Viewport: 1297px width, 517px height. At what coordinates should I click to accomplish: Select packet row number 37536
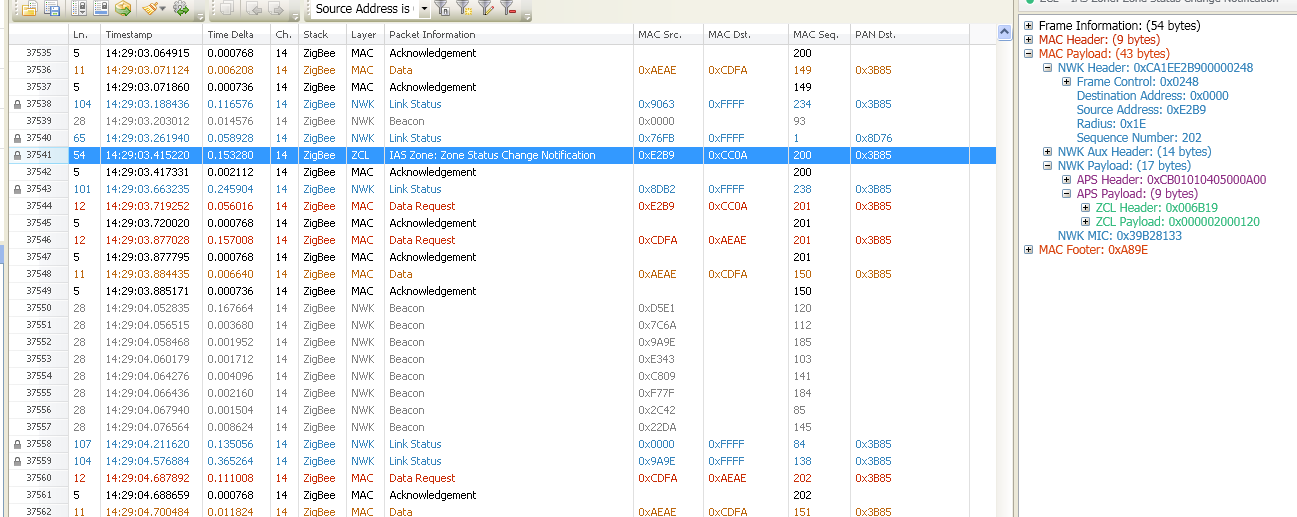pyautogui.click(x=502, y=70)
